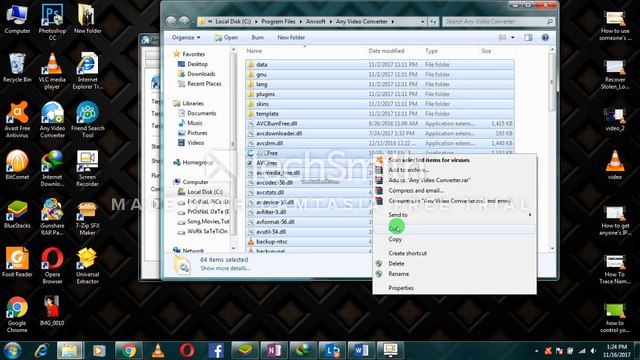Image resolution: width=640 pixels, height=360 pixels.
Task: Click the Open toolbar button
Action: click(226, 38)
